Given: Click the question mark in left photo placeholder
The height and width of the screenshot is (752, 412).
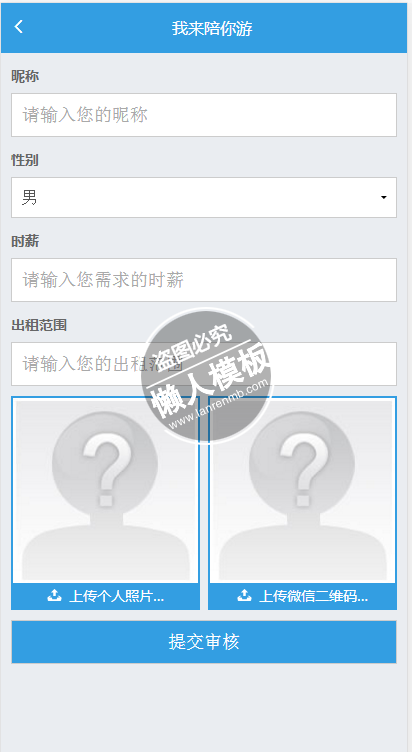Looking at the screenshot, I should 105,469.
